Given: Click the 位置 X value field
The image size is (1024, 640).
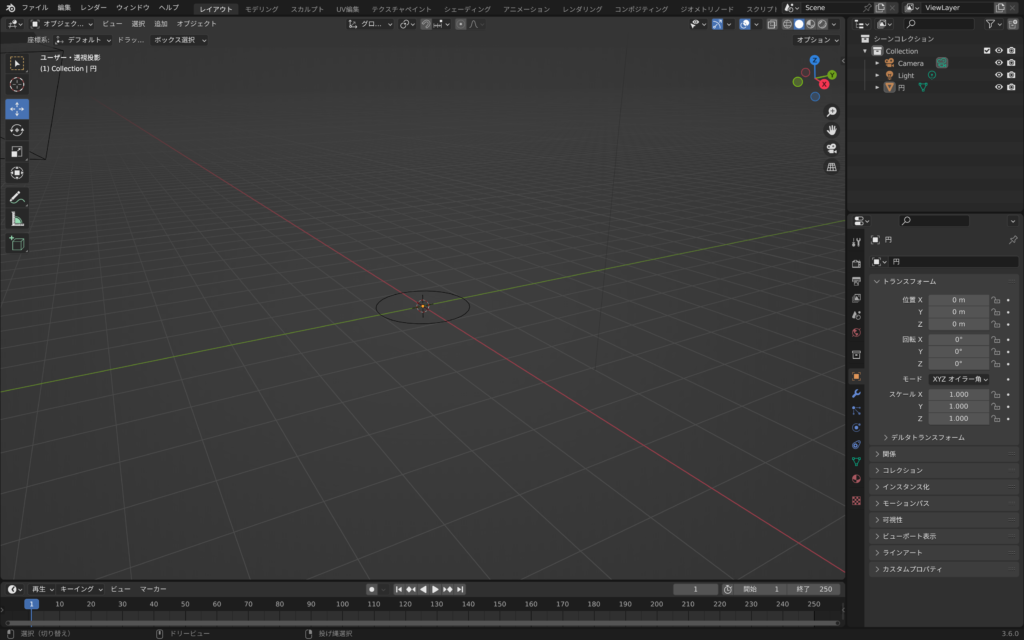Looking at the screenshot, I should [958, 300].
